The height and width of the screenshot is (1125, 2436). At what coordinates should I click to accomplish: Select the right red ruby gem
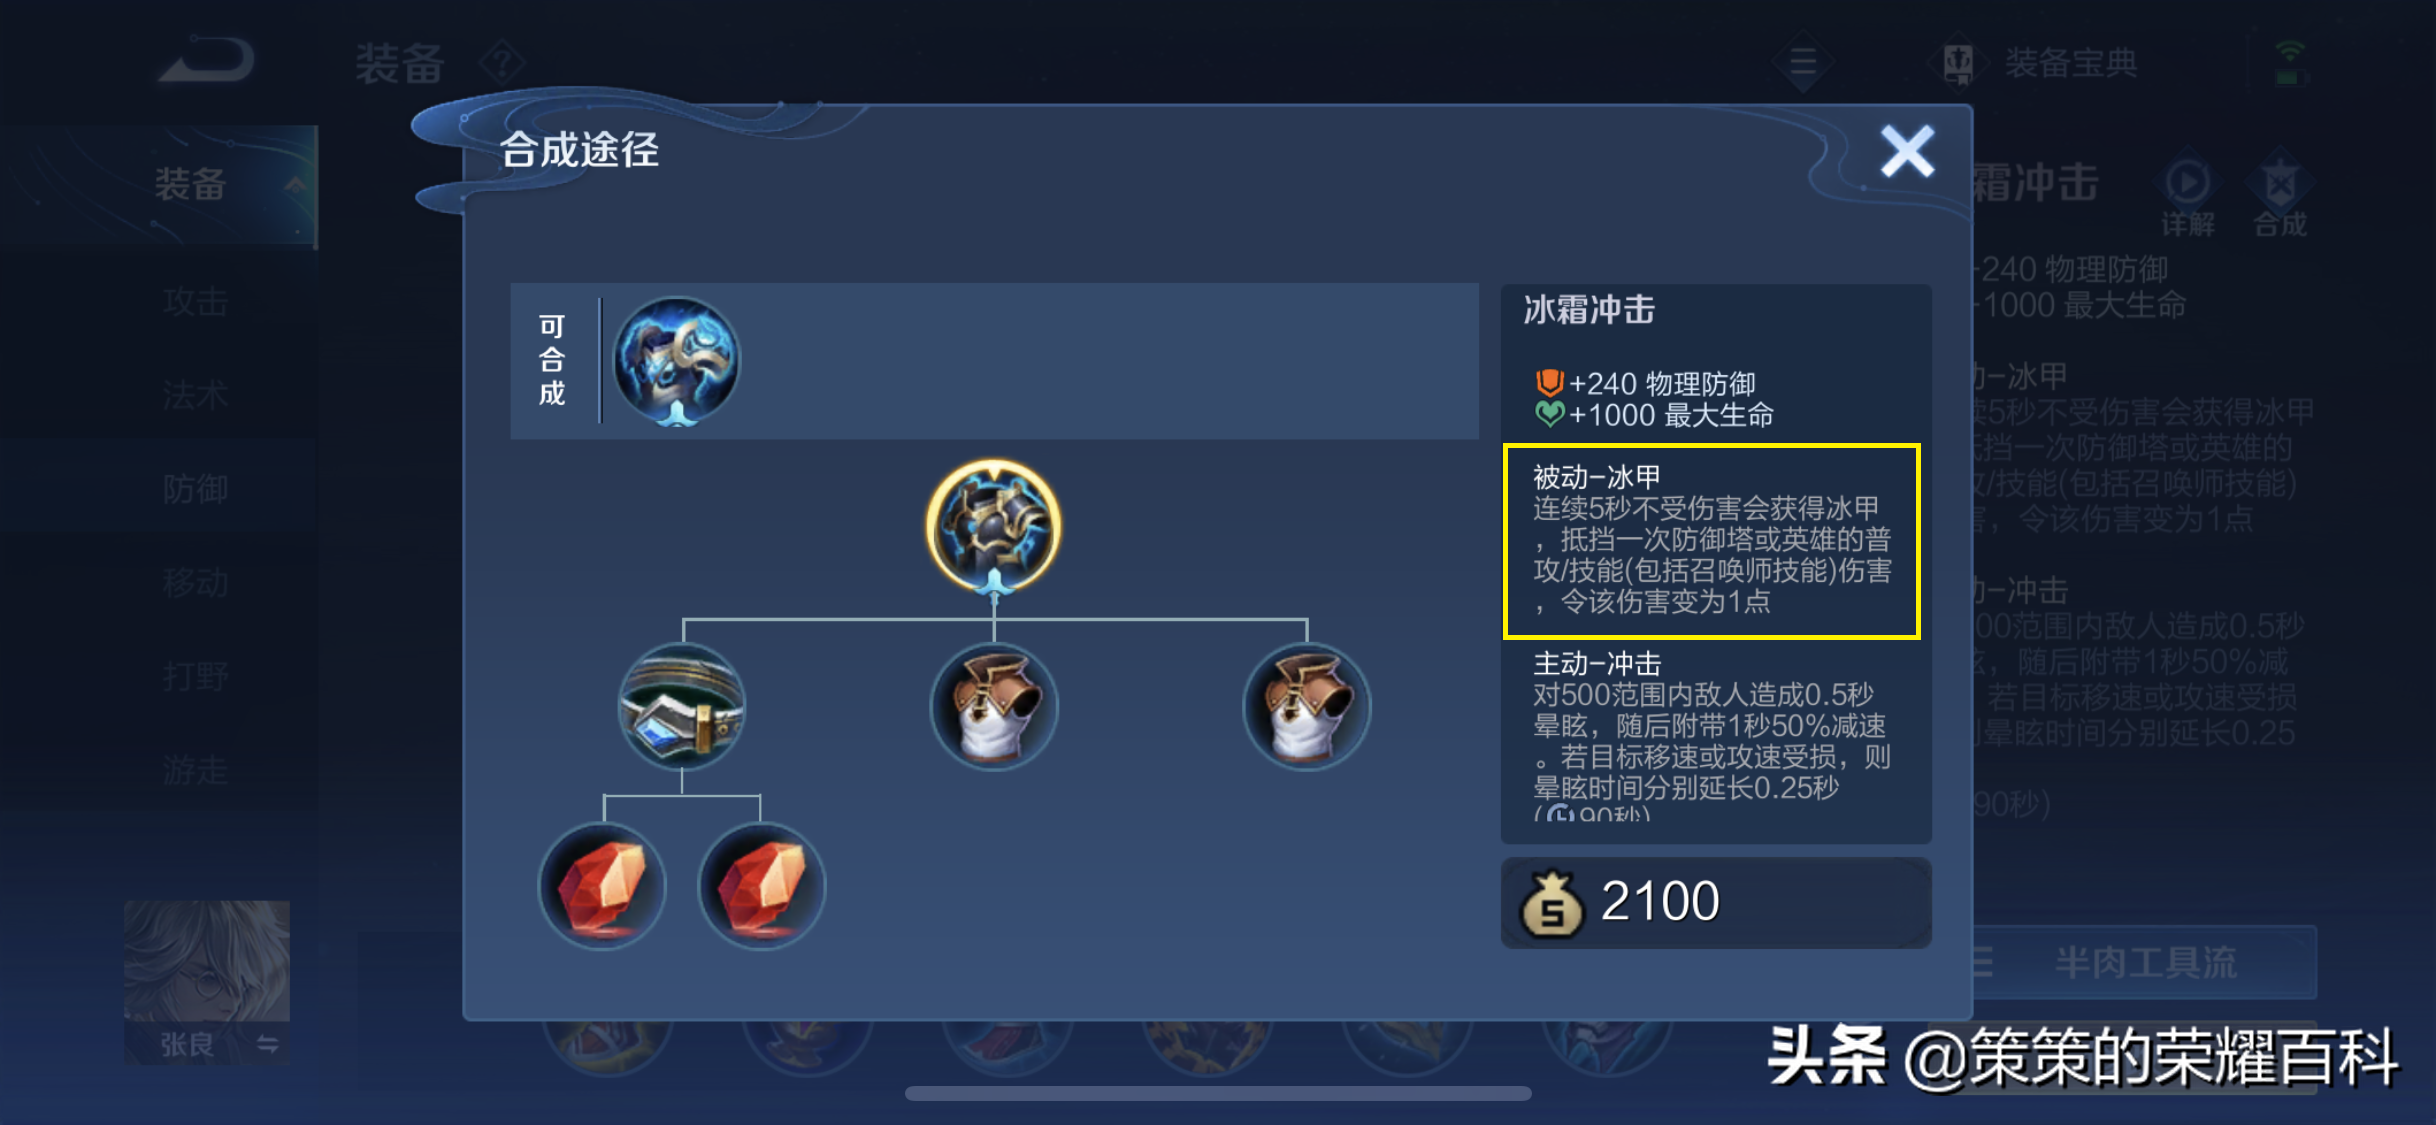[762, 886]
